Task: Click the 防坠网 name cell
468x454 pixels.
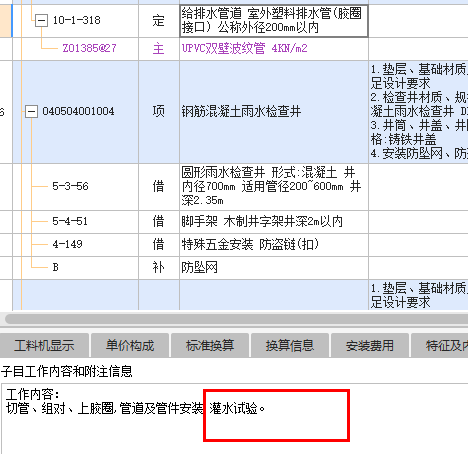Action: (274, 268)
